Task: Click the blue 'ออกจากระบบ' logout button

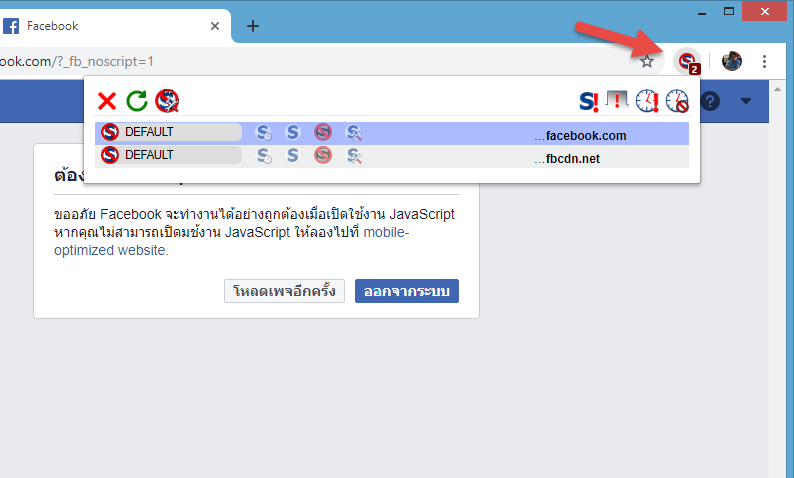Action: pyautogui.click(x=406, y=291)
